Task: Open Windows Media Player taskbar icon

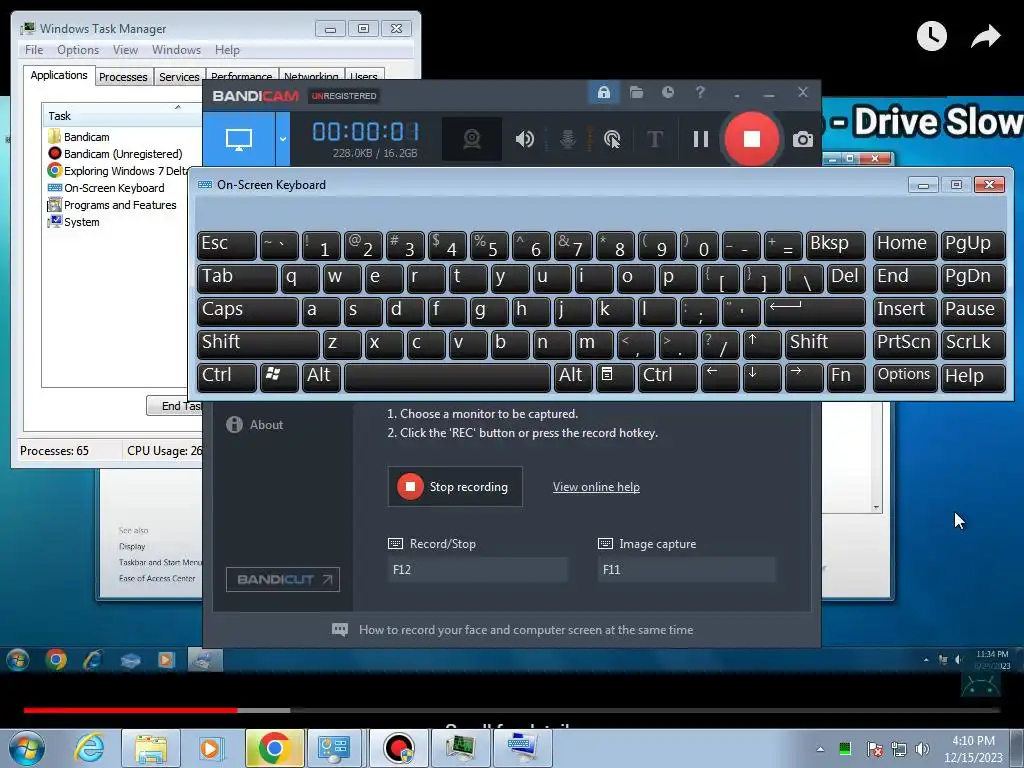Action: [210, 748]
